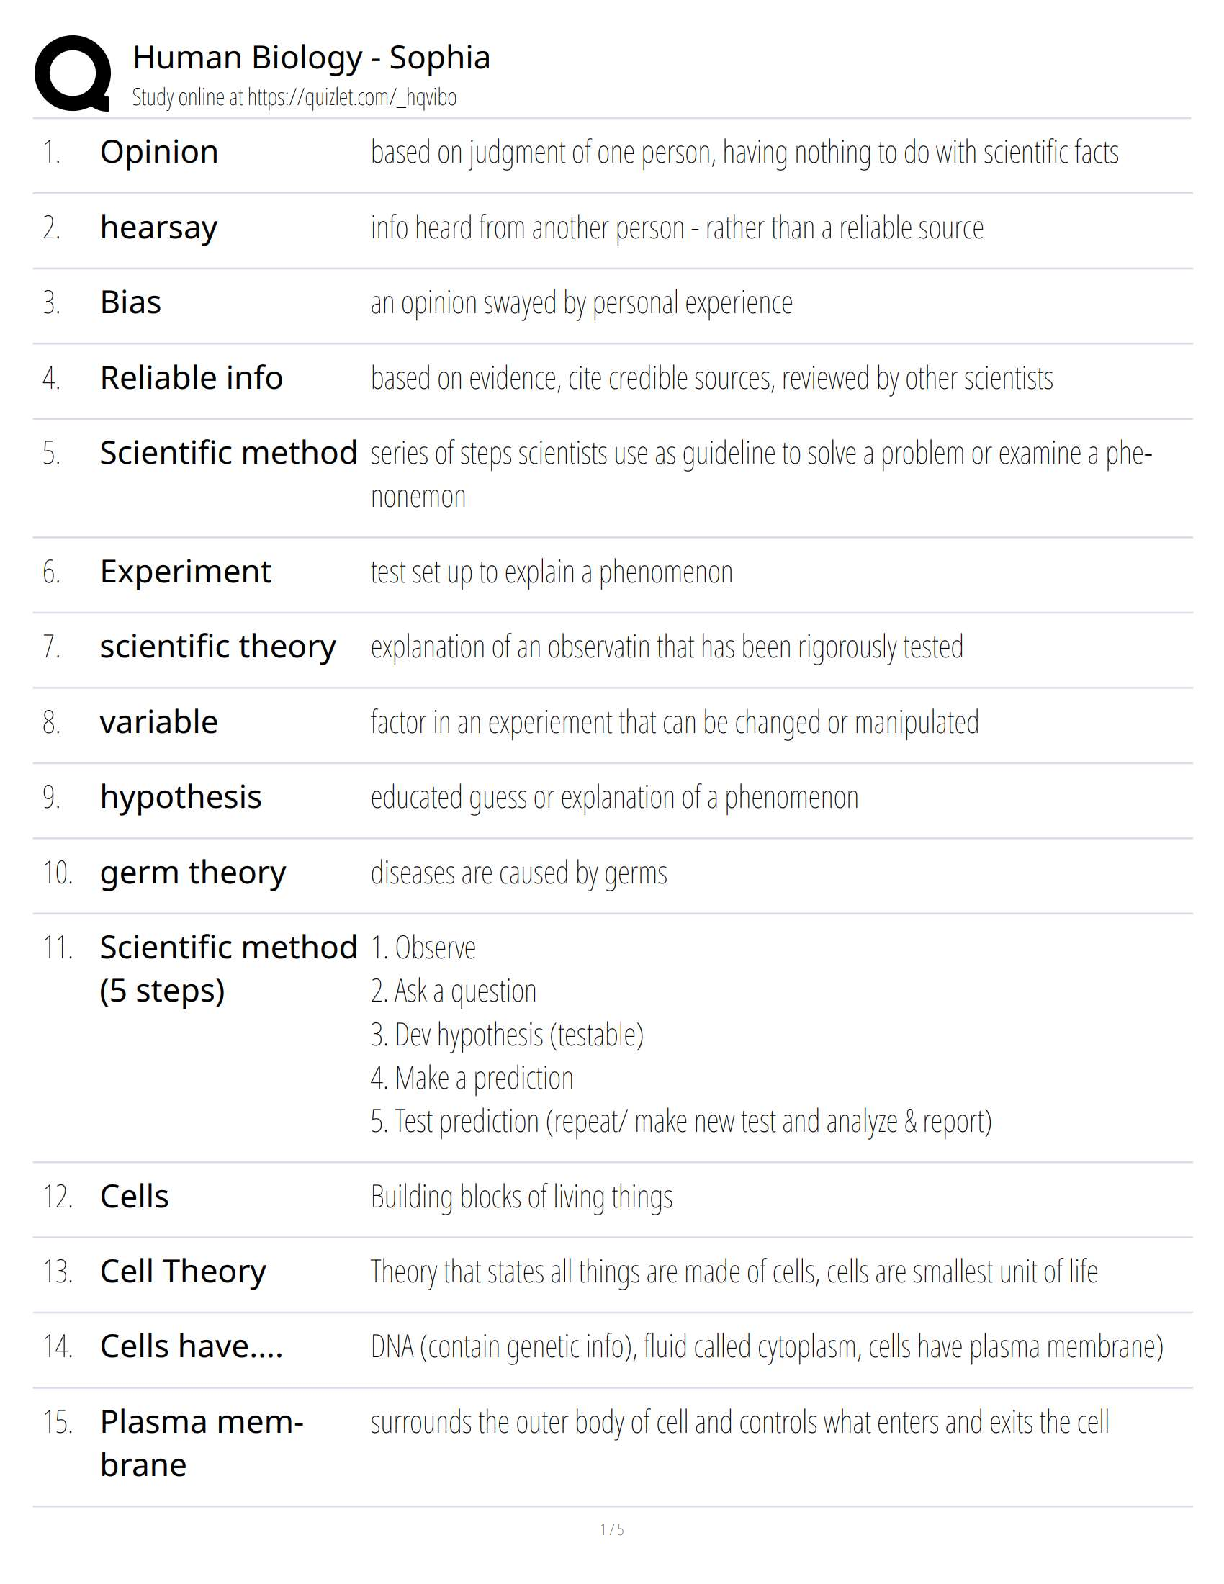Select the Bias term
1224x1584 pixels.
(130, 303)
